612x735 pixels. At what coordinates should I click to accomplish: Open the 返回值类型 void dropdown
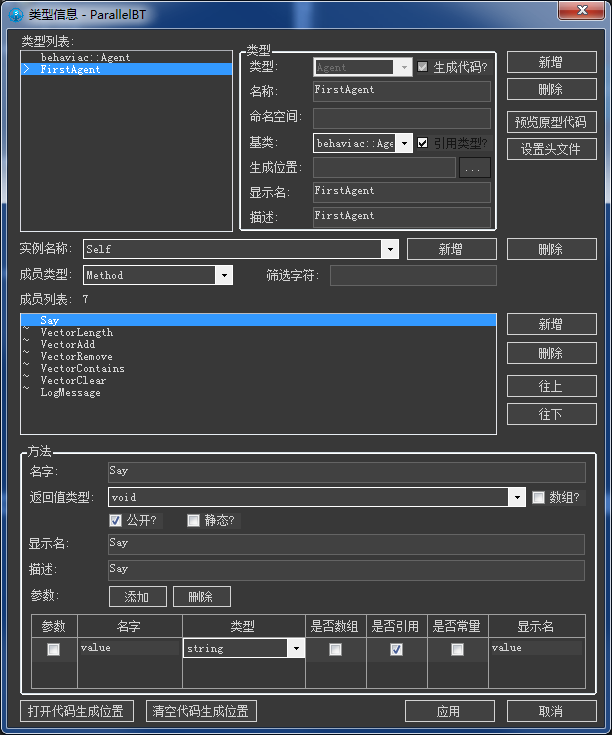[x=516, y=497]
